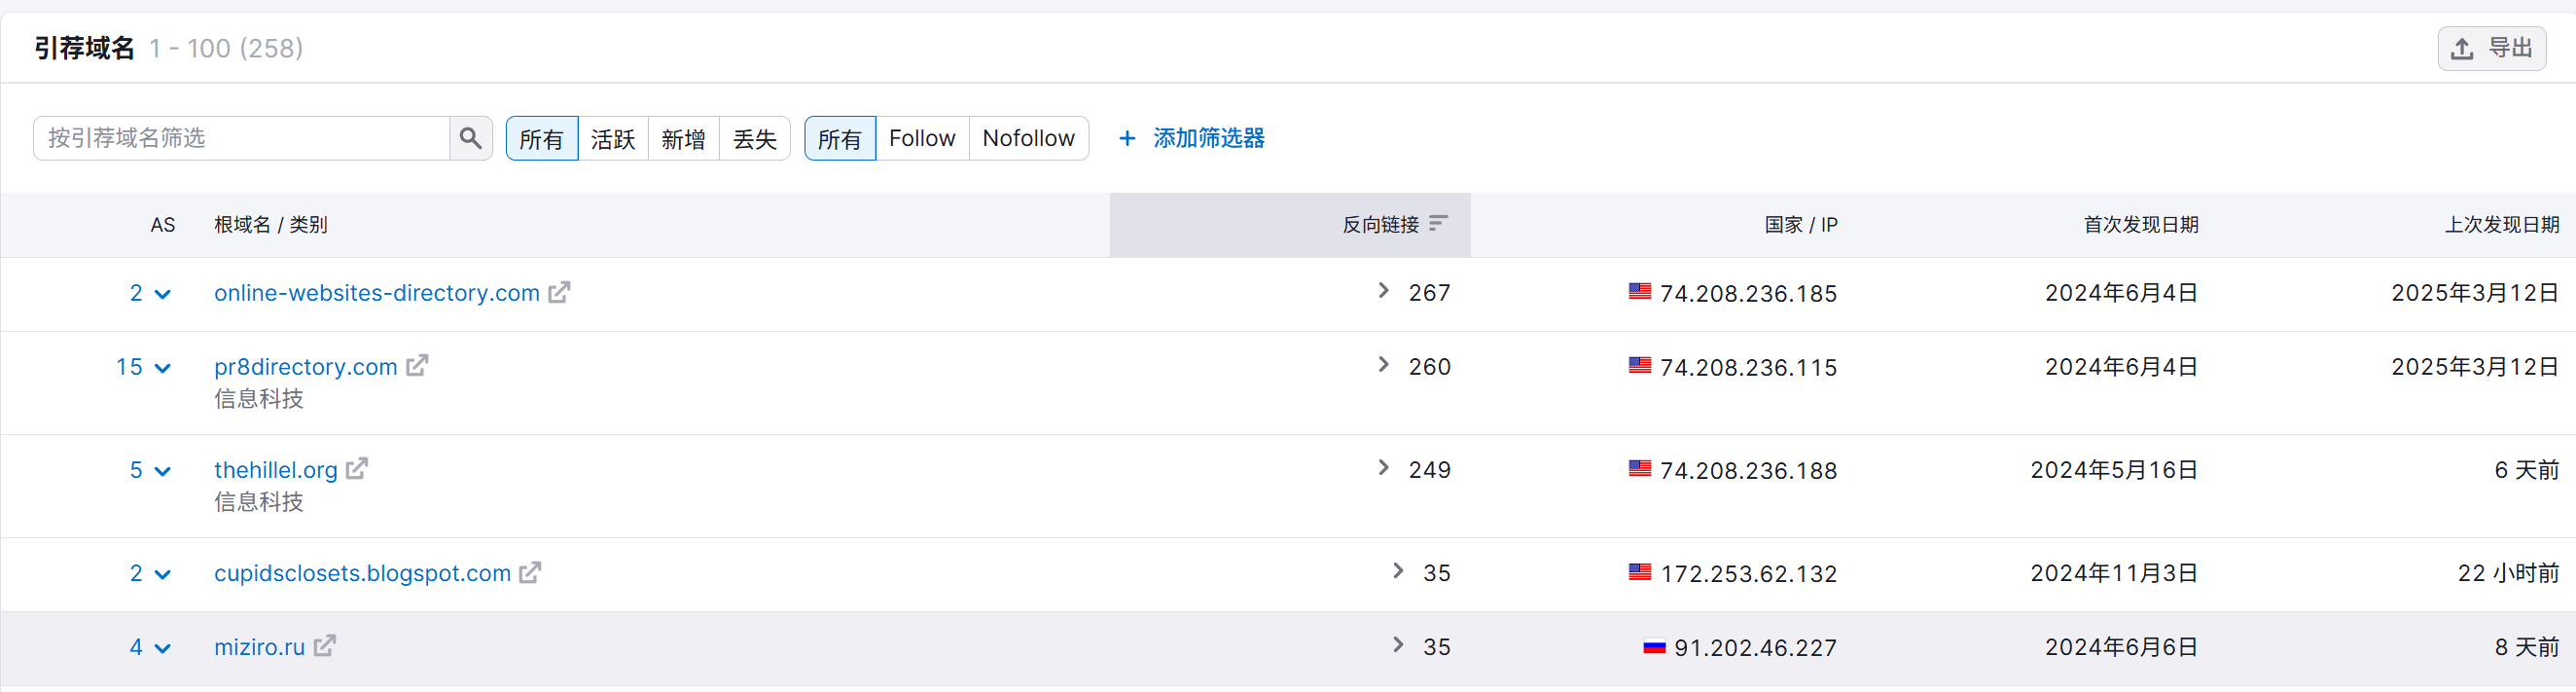Image resolution: width=2576 pixels, height=692 pixels.
Task: Focus the 按引荐域名筛选 search field
Action: click(x=241, y=138)
